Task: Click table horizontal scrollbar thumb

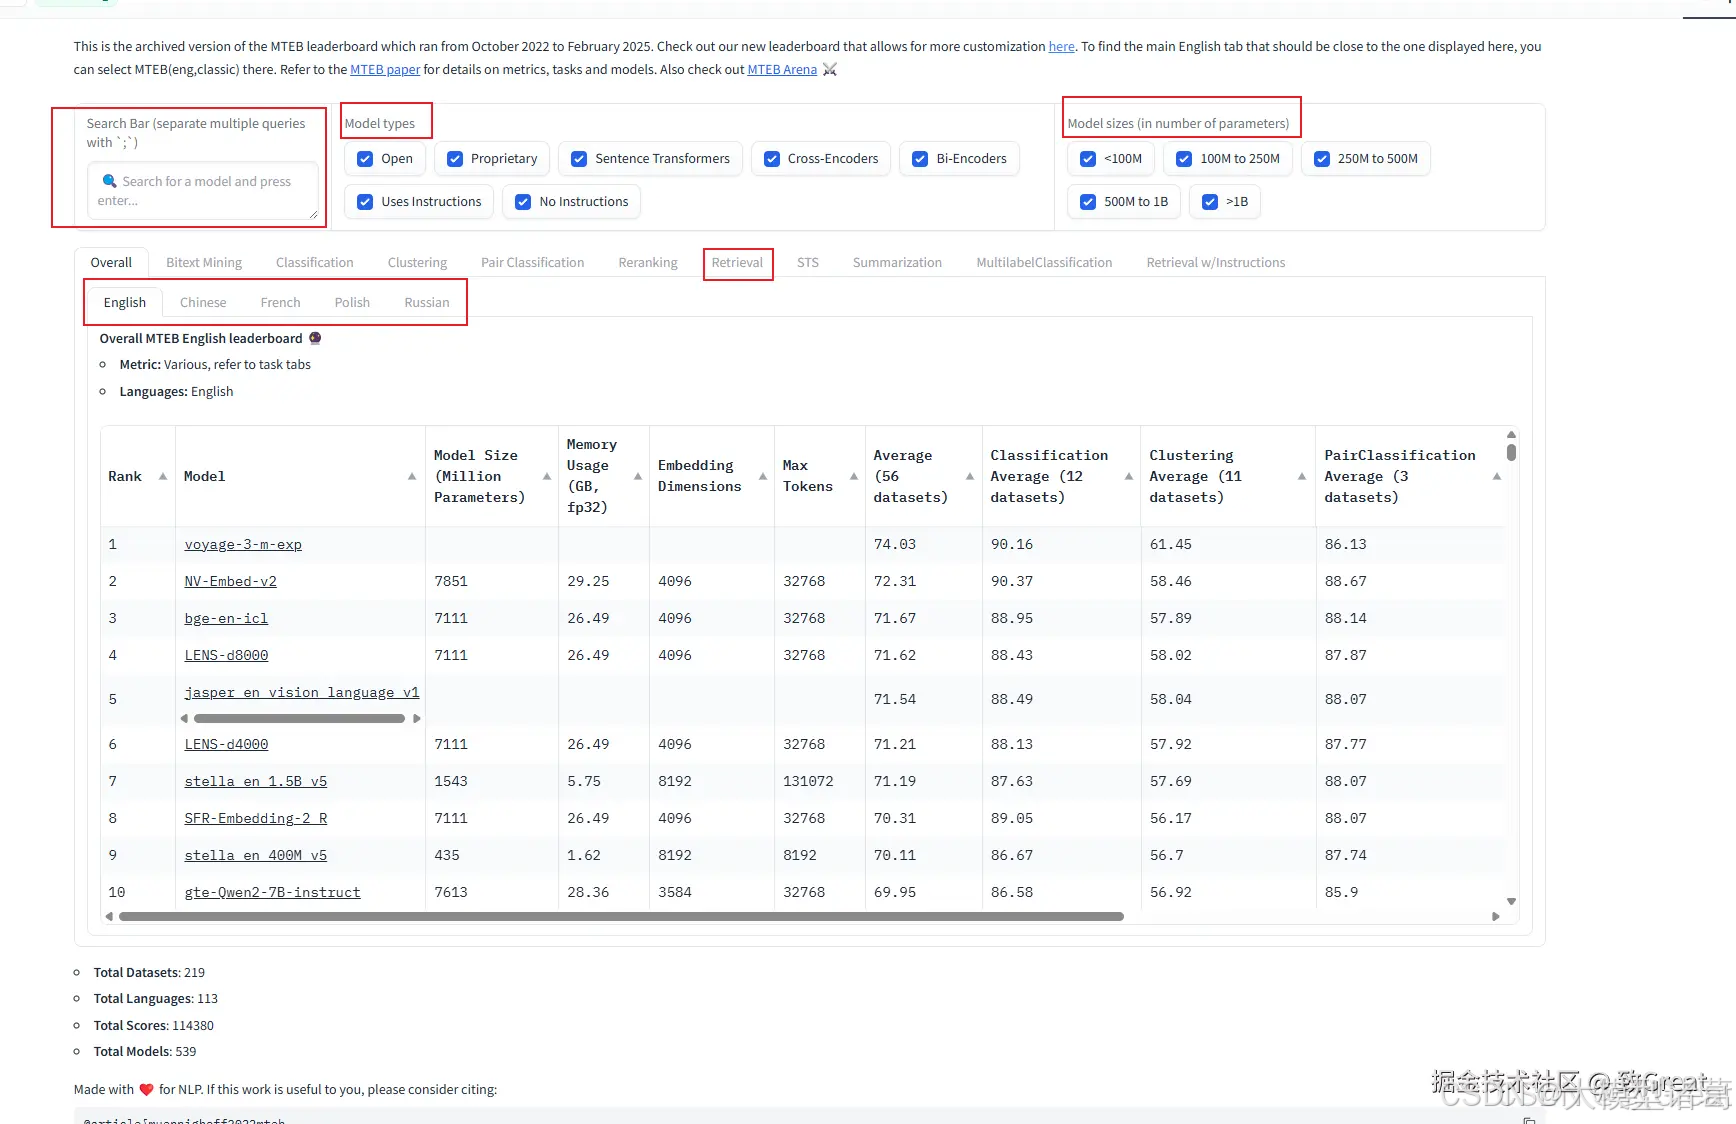Action: tap(621, 916)
